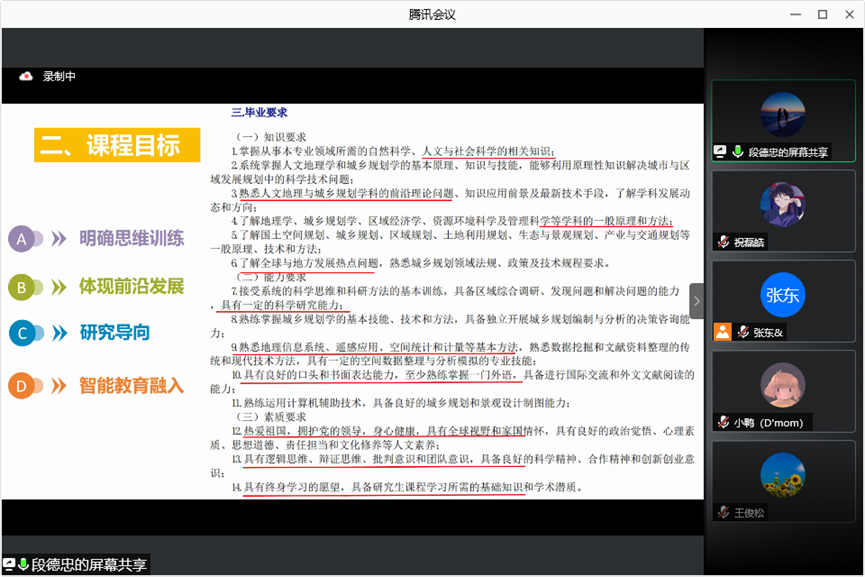Image resolution: width=865 pixels, height=577 pixels.
Task: Select 小鸭 (D'mom)'s video tile
Action: (x=782, y=385)
